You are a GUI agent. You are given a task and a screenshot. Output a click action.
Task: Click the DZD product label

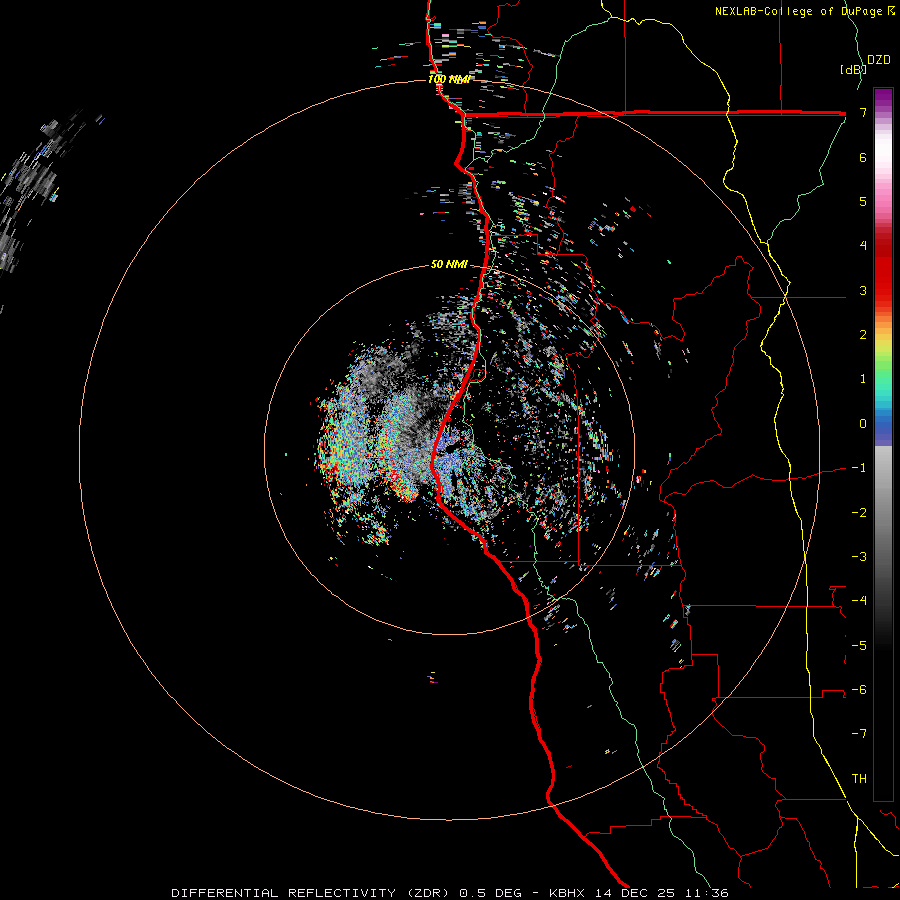coord(878,60)
